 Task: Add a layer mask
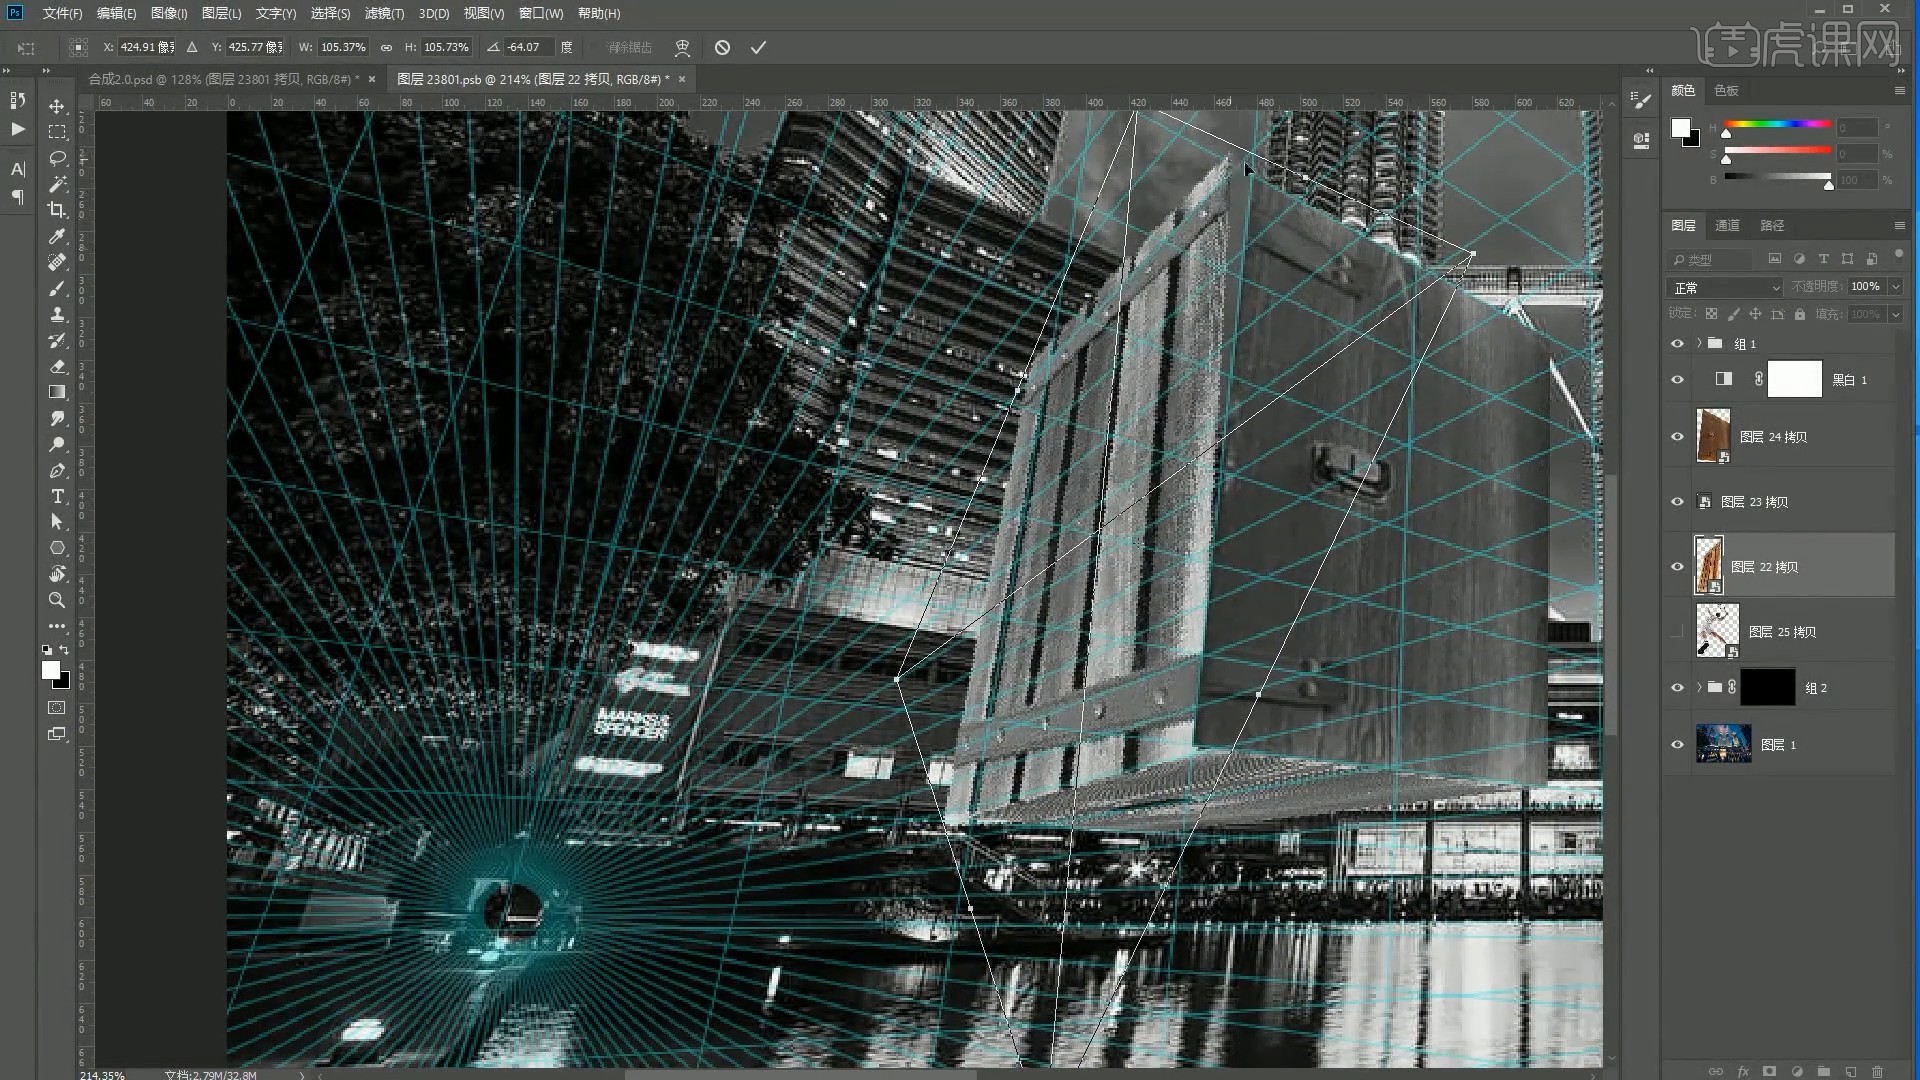click(1769, 1071)
